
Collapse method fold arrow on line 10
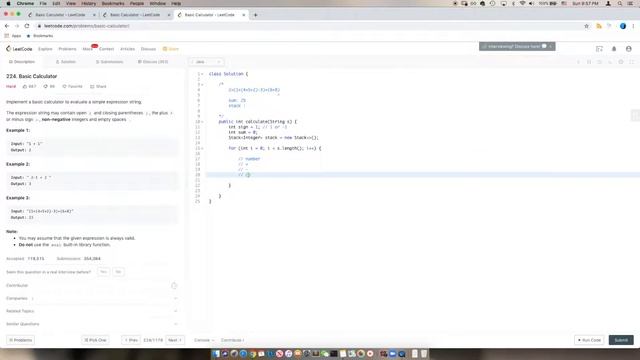pyautogui.click(x=202, y=122)
